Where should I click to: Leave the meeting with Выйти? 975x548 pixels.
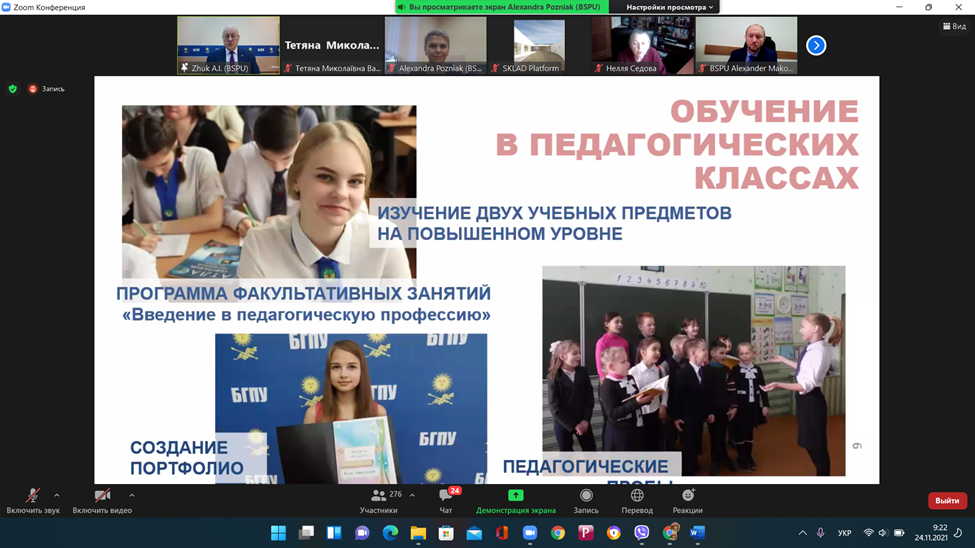[x=947, y=501]
